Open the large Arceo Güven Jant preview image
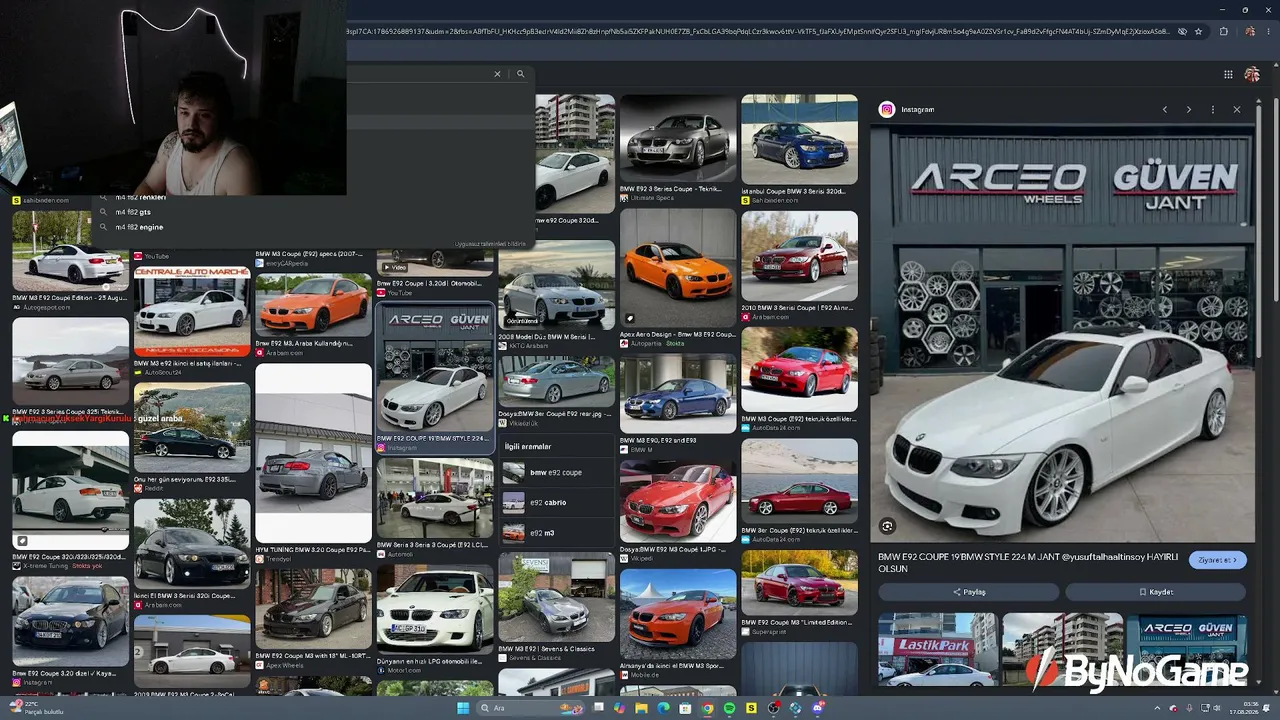Image resolution: width=1280 pixels, height=720 pixels. [x=1062, y=334]
